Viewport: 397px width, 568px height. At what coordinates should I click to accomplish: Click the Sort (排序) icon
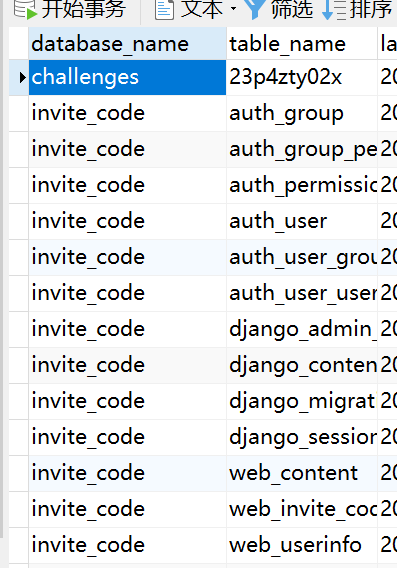(x=333, y=9)
